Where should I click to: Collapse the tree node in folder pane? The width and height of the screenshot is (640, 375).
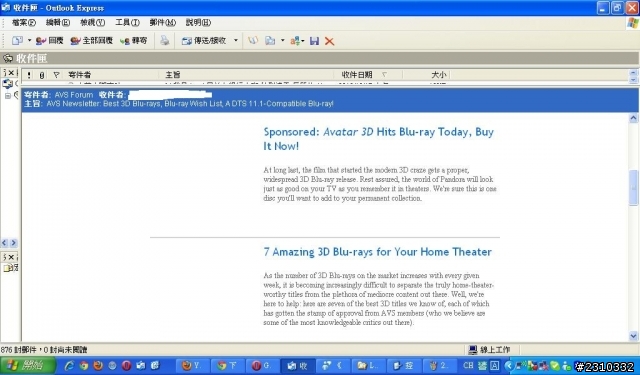[x=7, y=96]
